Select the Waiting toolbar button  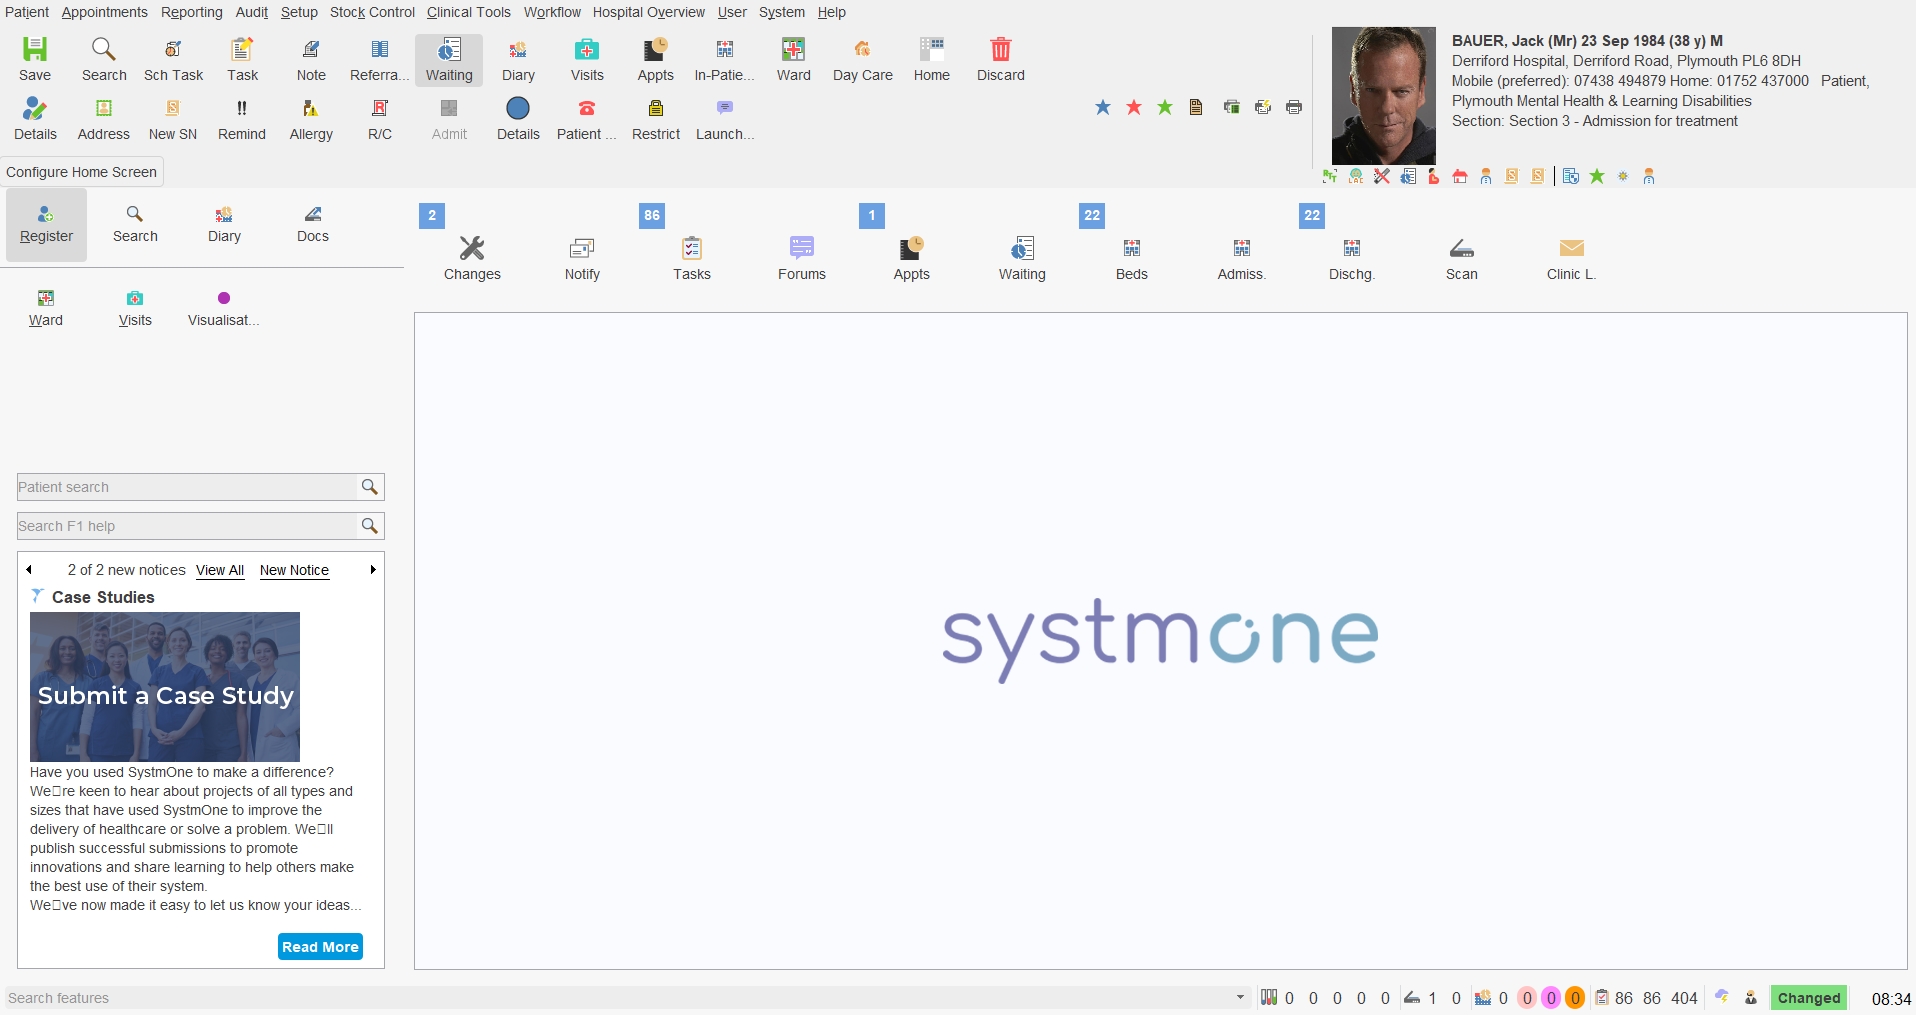[x=449, y=60]
